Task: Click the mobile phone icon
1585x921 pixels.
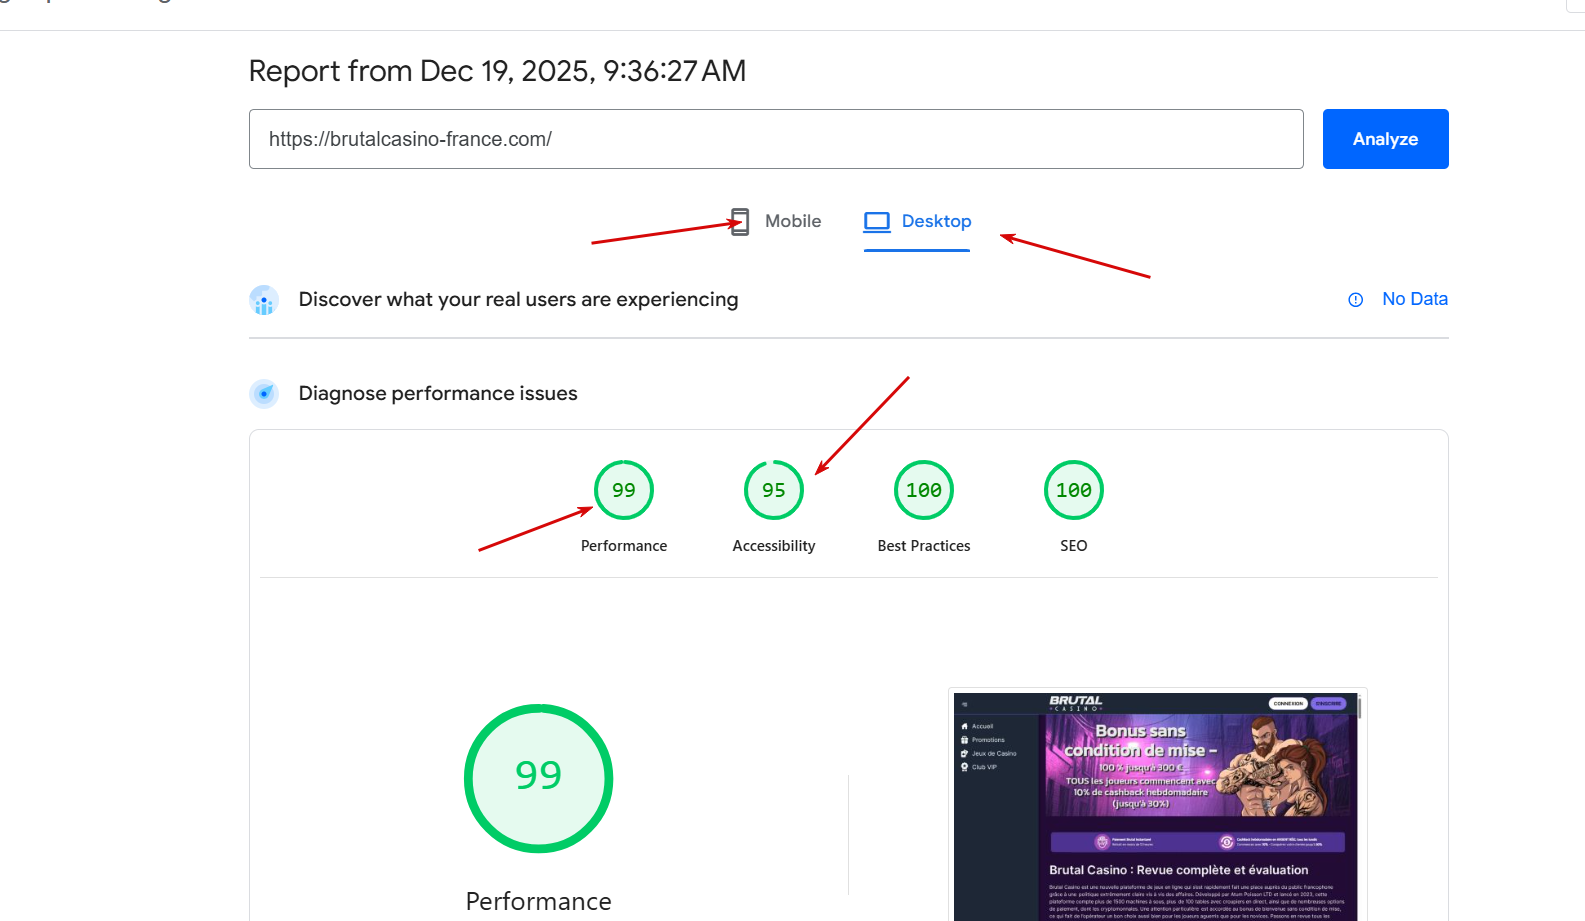Action: coord(740,222)
